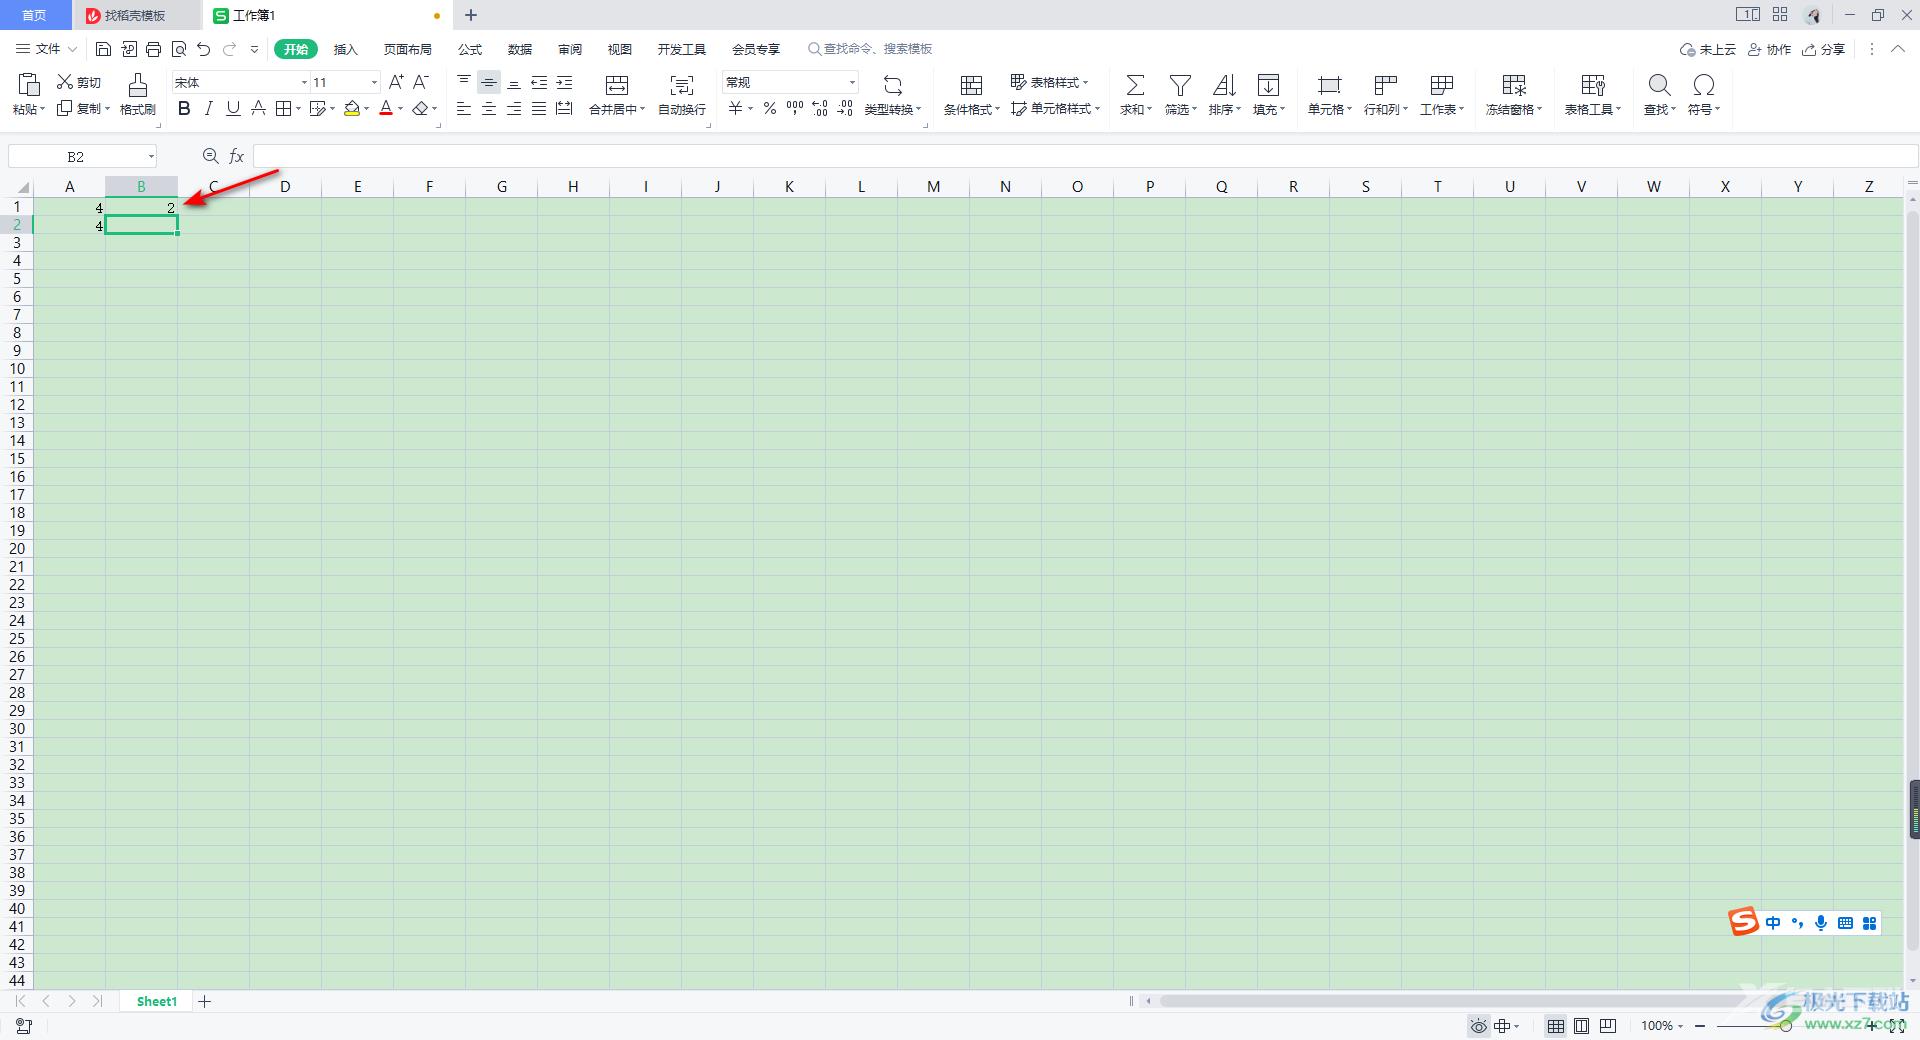The width and height of the screenshot is (1920, 1040).
Task: Apply strikethrough text formatting
Action: coord(258,109)
